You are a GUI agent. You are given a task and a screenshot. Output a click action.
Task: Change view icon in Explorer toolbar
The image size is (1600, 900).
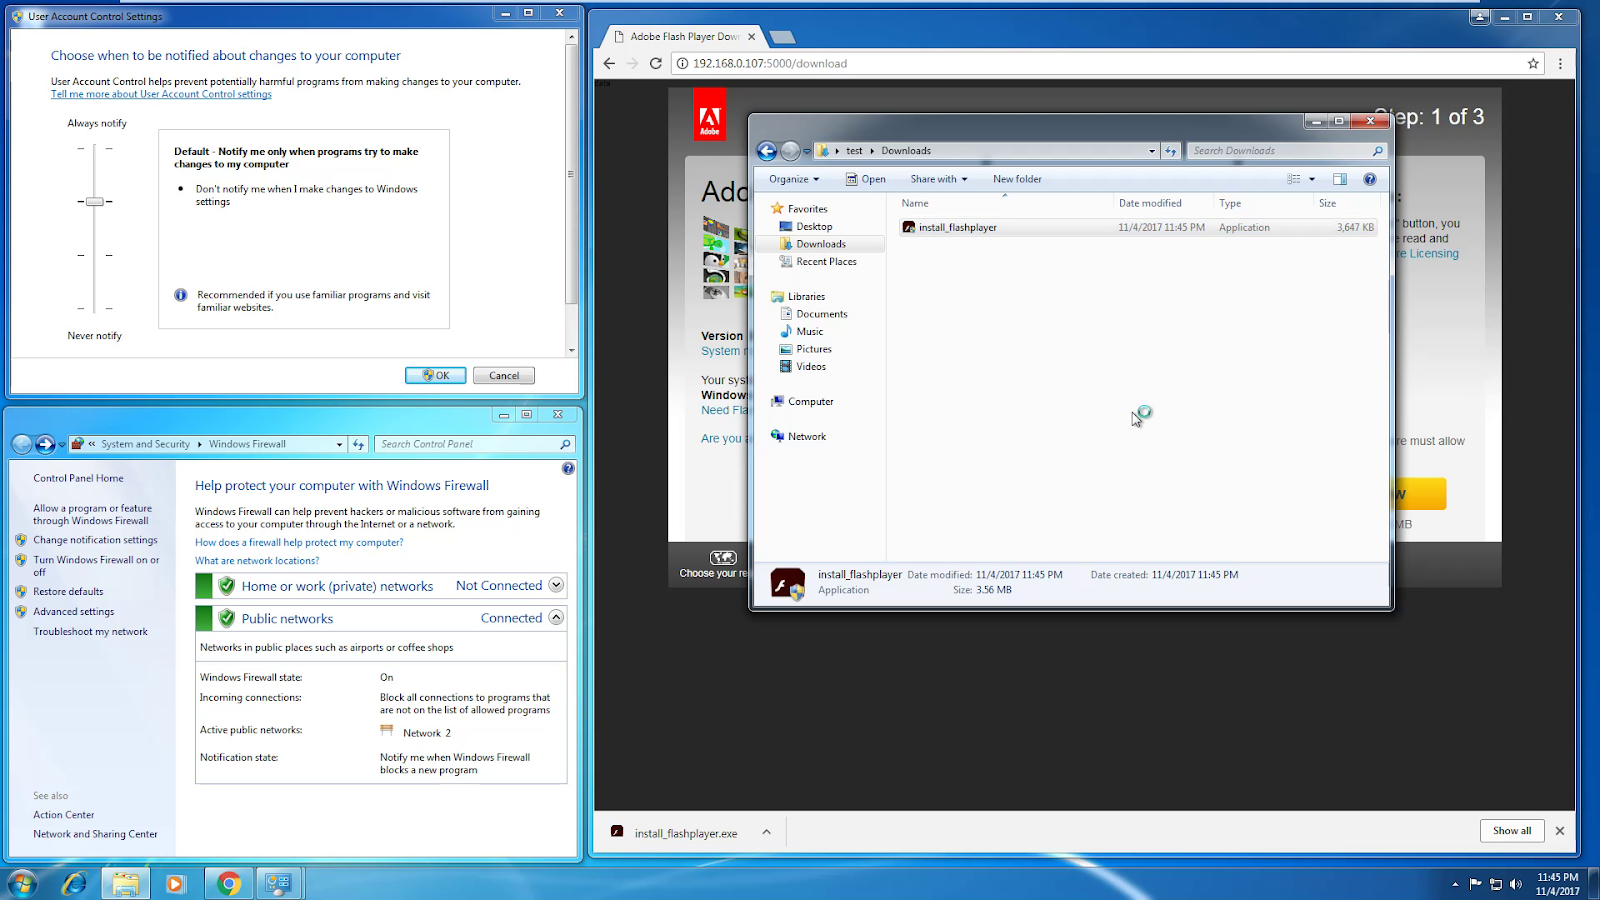point(1294,179)
